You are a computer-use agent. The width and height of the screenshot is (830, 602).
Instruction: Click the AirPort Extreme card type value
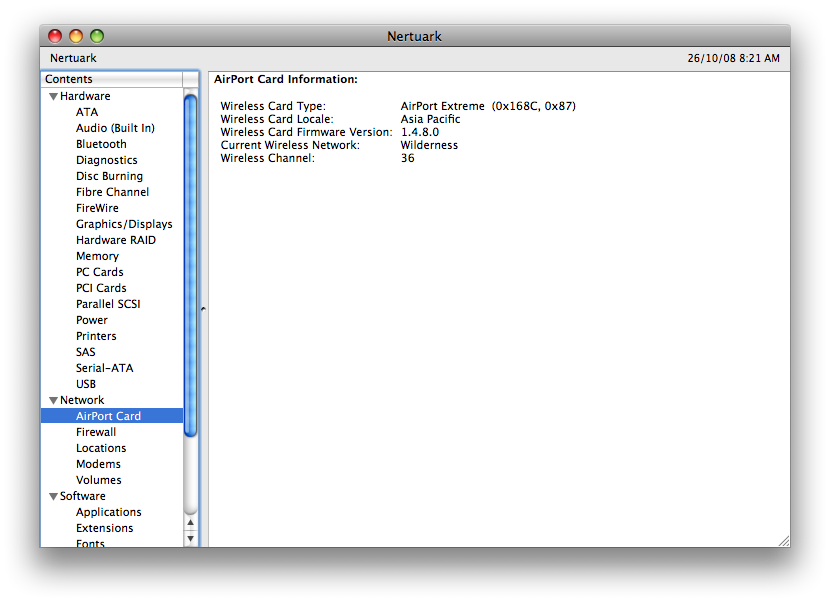click(488, 106)
